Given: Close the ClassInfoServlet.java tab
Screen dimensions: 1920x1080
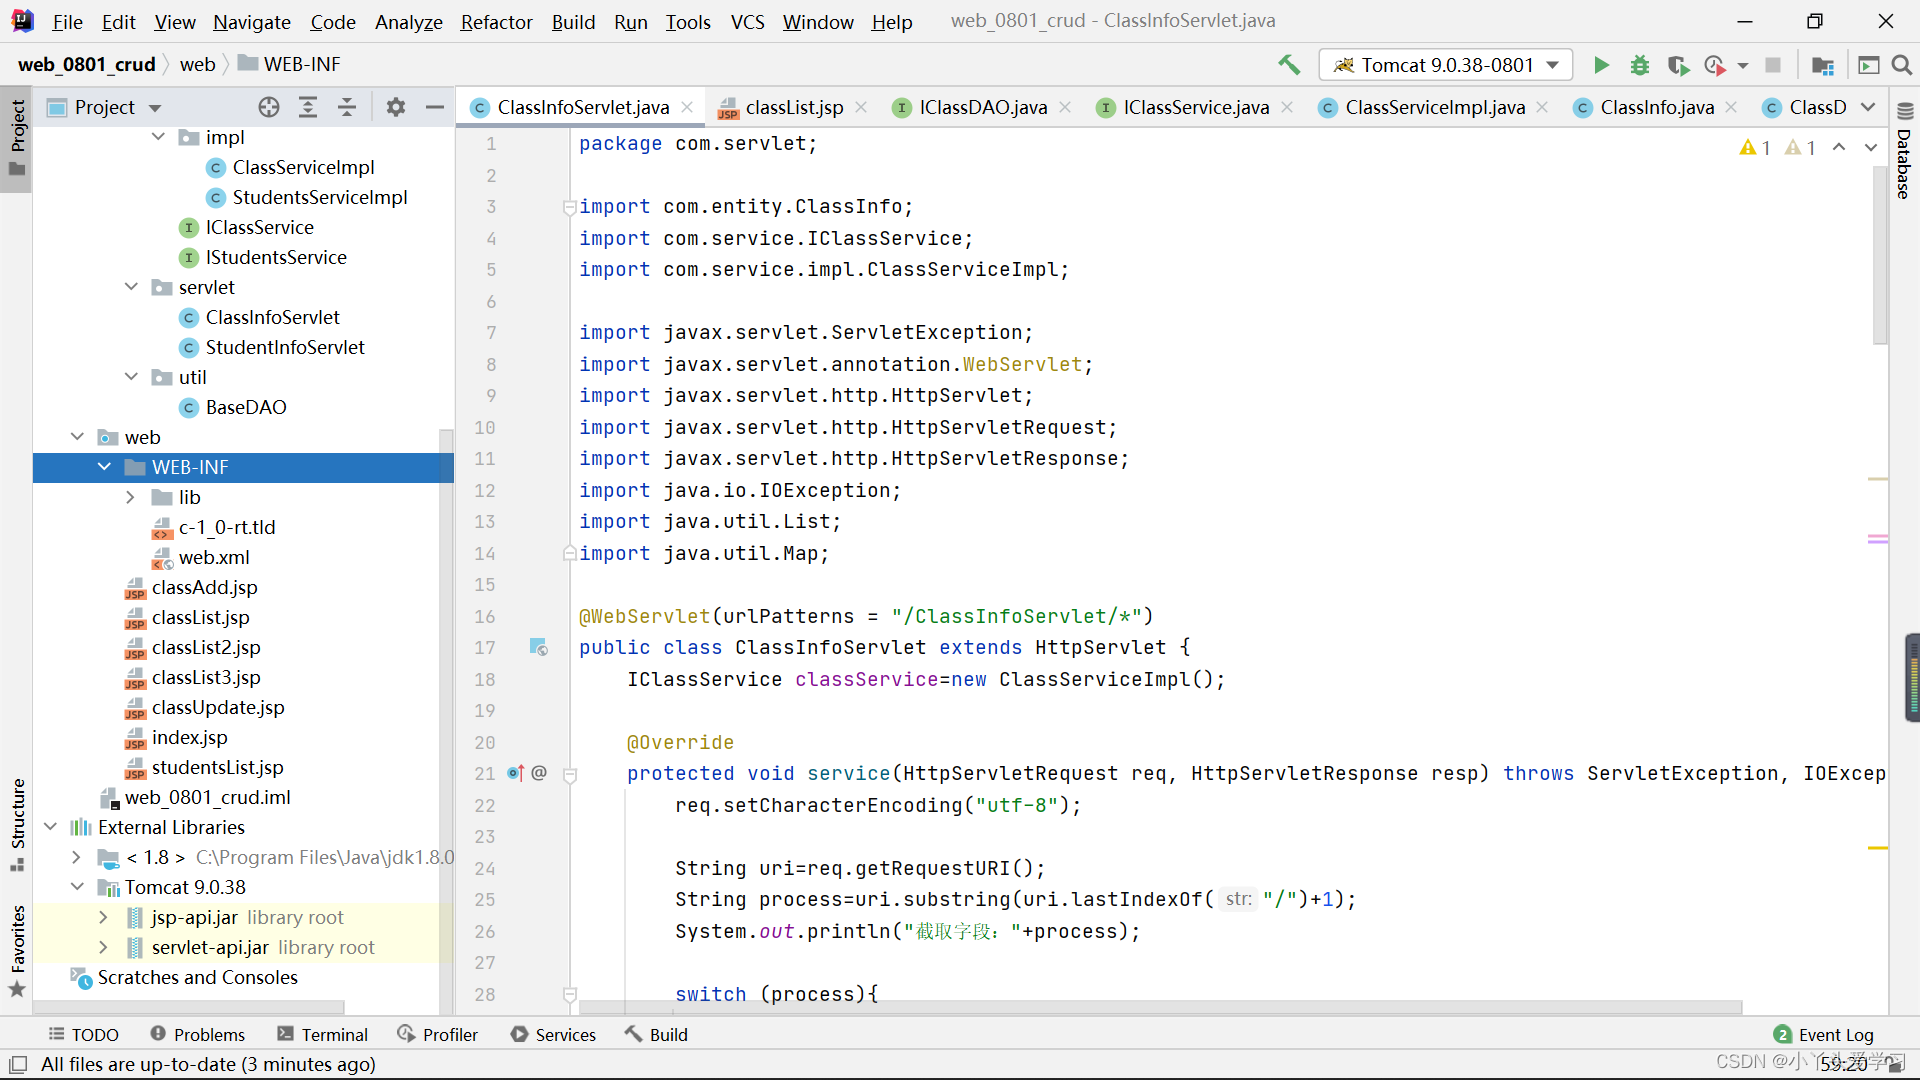Looking at the screenshot, I should click(x=687, y=107).
